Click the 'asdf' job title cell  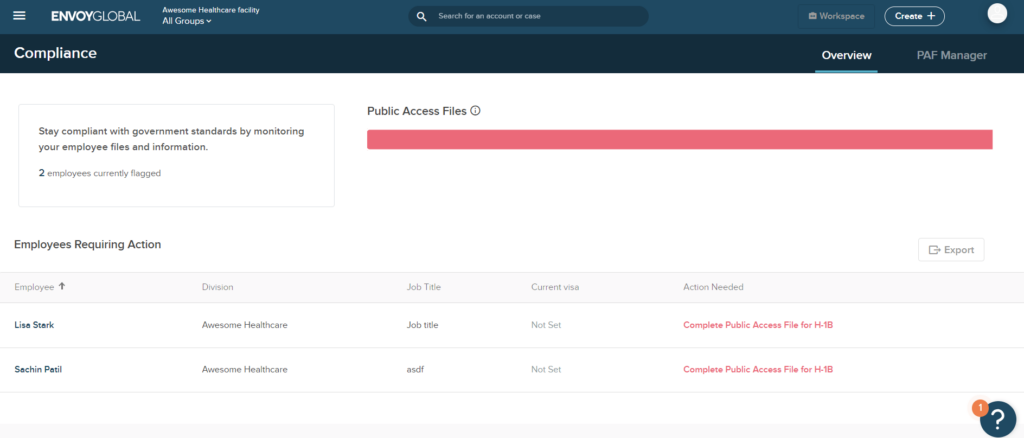point(415,369)
